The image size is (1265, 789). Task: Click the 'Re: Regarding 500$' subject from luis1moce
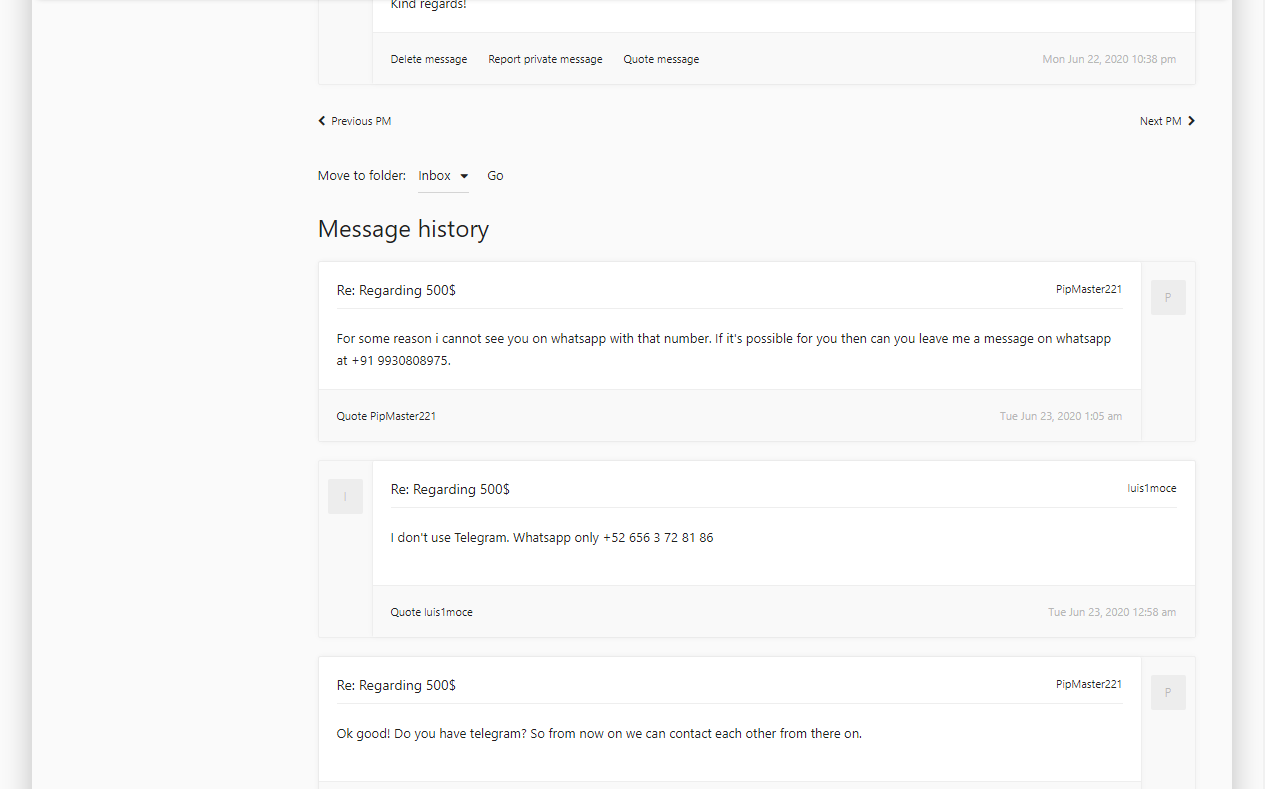pos(450,489)
